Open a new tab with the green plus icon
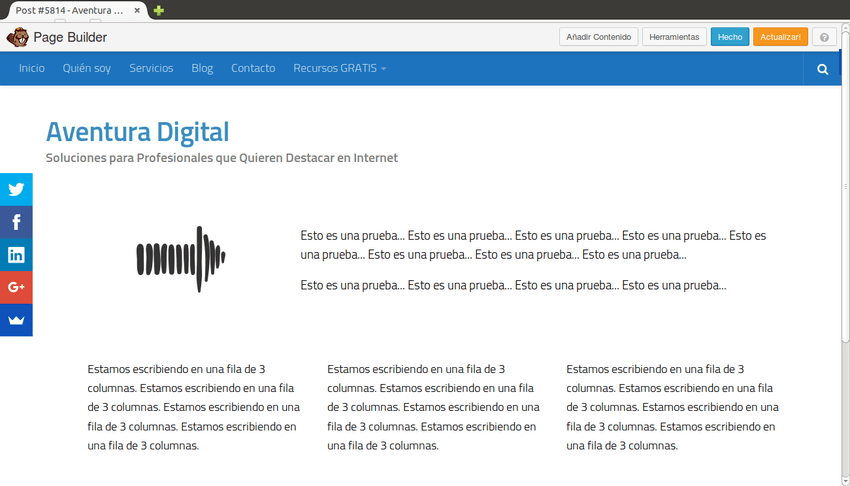Viewport: 850px width, 486px height. click(x=159, y=10)
